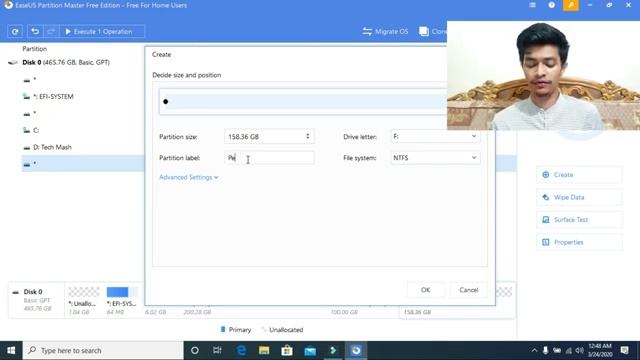This screenshot has height=360, width=640.
Task: Launch Microsoft Edge from taskbar
Action: point(241,351)
